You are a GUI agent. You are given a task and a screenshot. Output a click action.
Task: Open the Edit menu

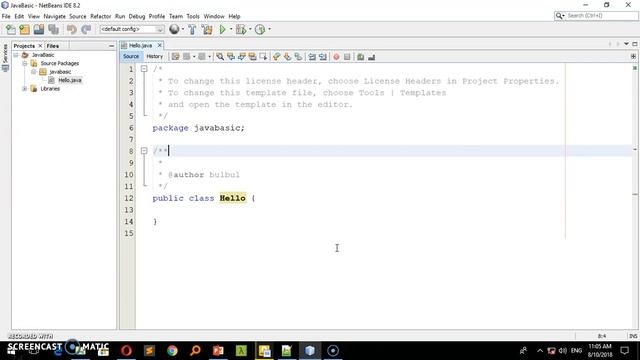pyautogui.click(x=19, y=16)
